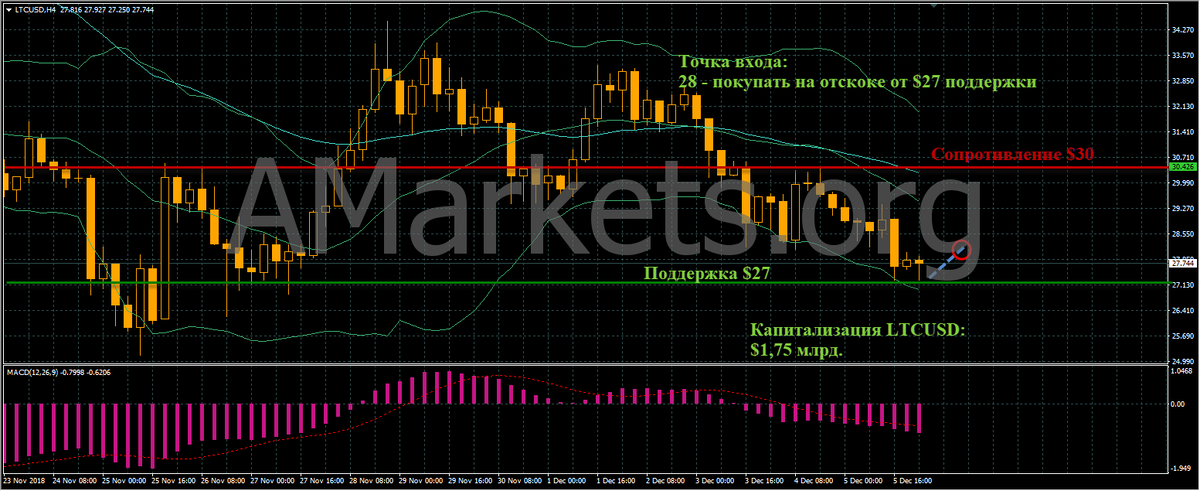Viewport: 1200px width, 491px height.
Task: Click the '23 Nov 2018' time label
Action: tap(24, 480)
